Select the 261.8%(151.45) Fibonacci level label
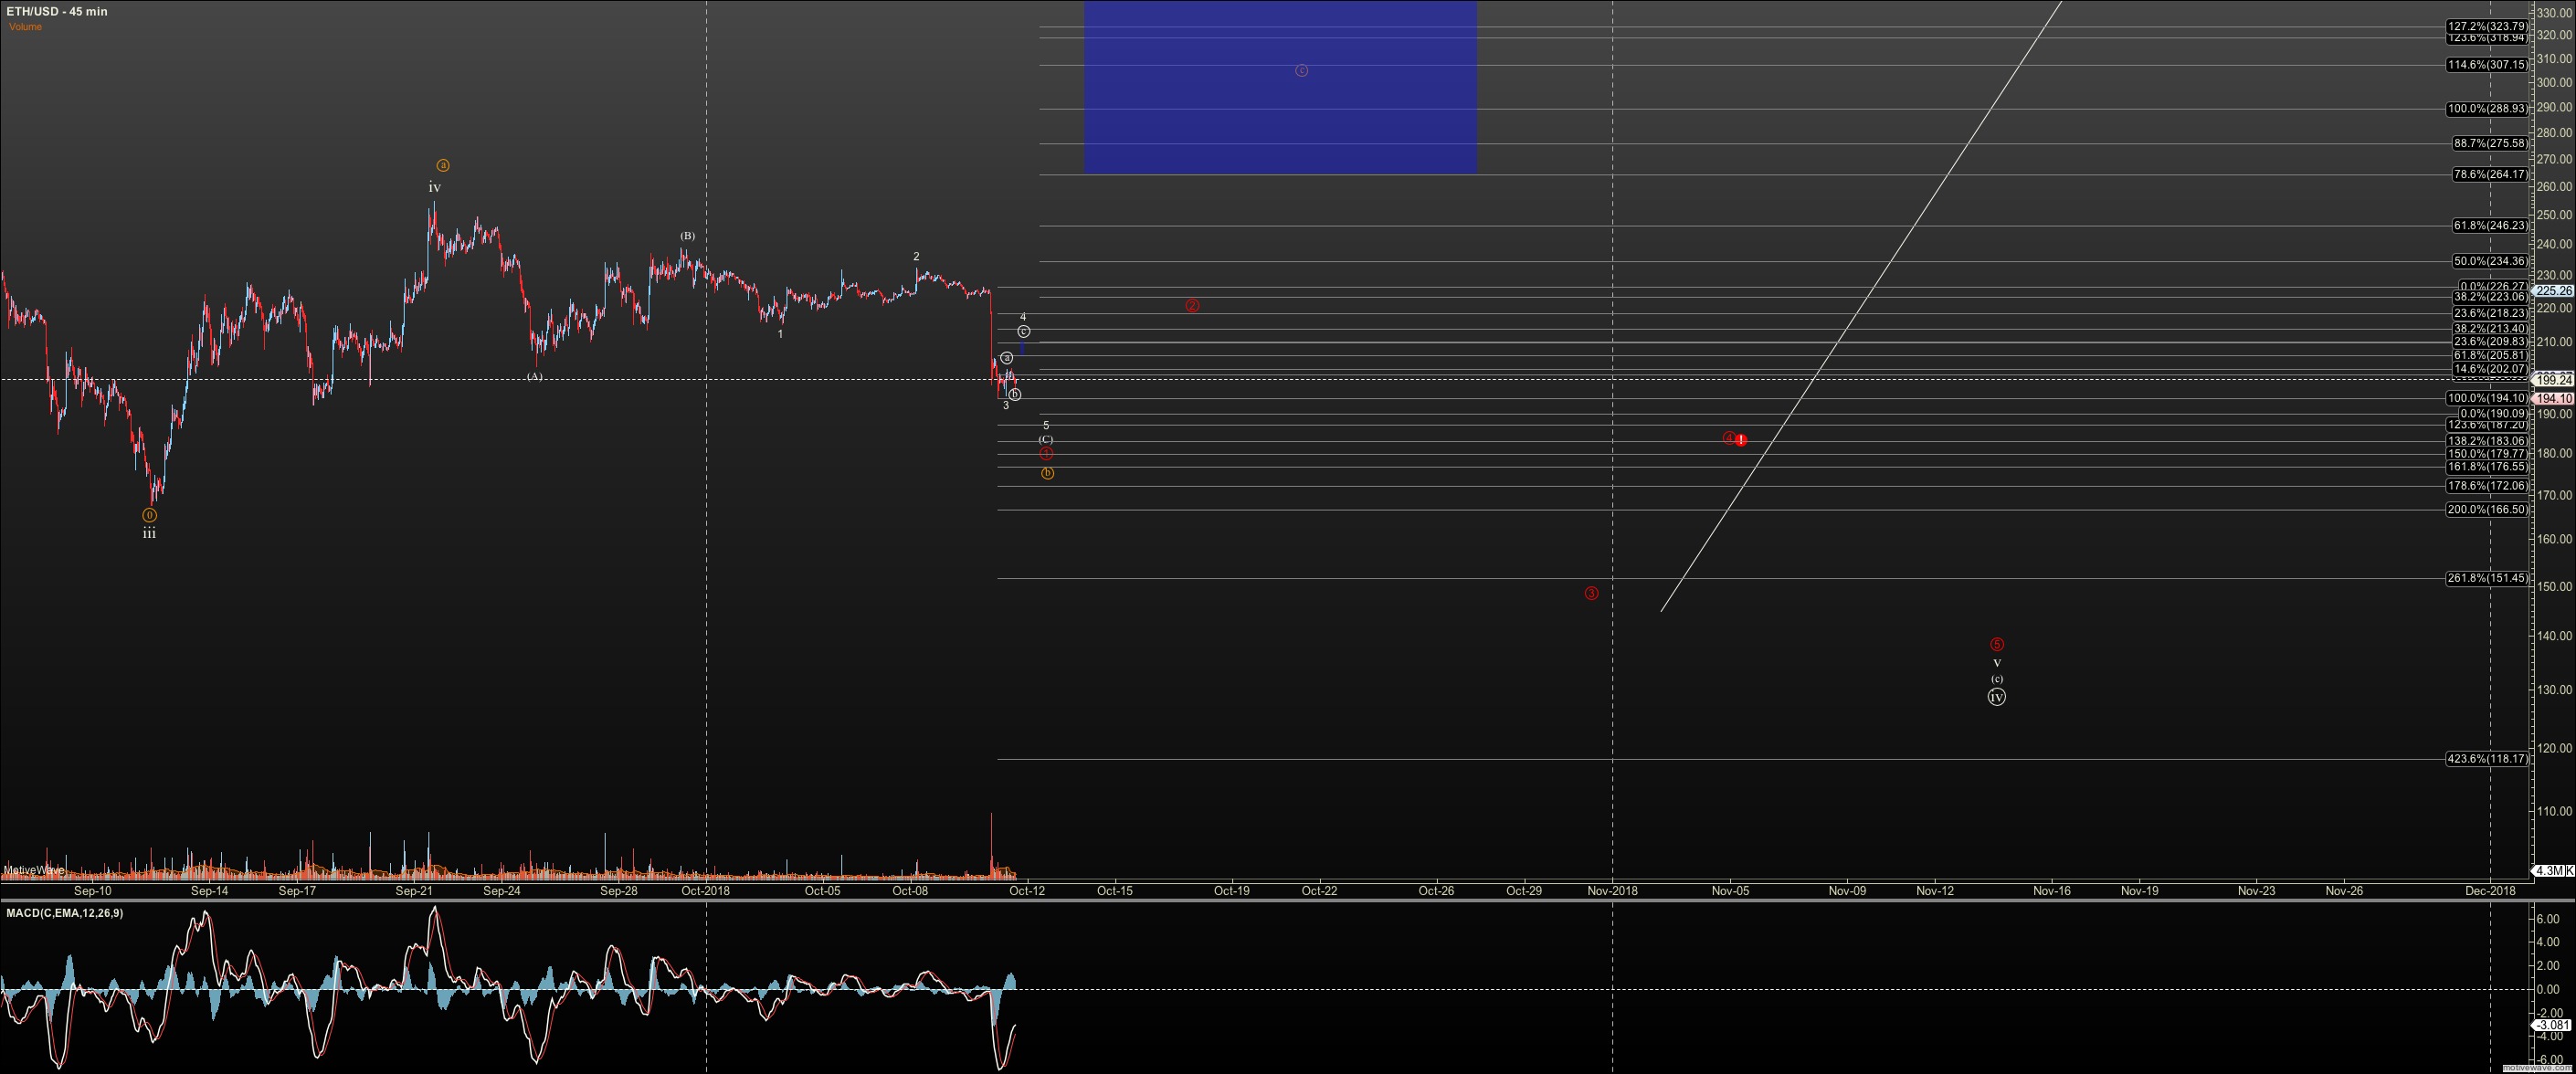This screenshot has width=2576, height=1074. pyautogui.click(x=2486, y=578)
